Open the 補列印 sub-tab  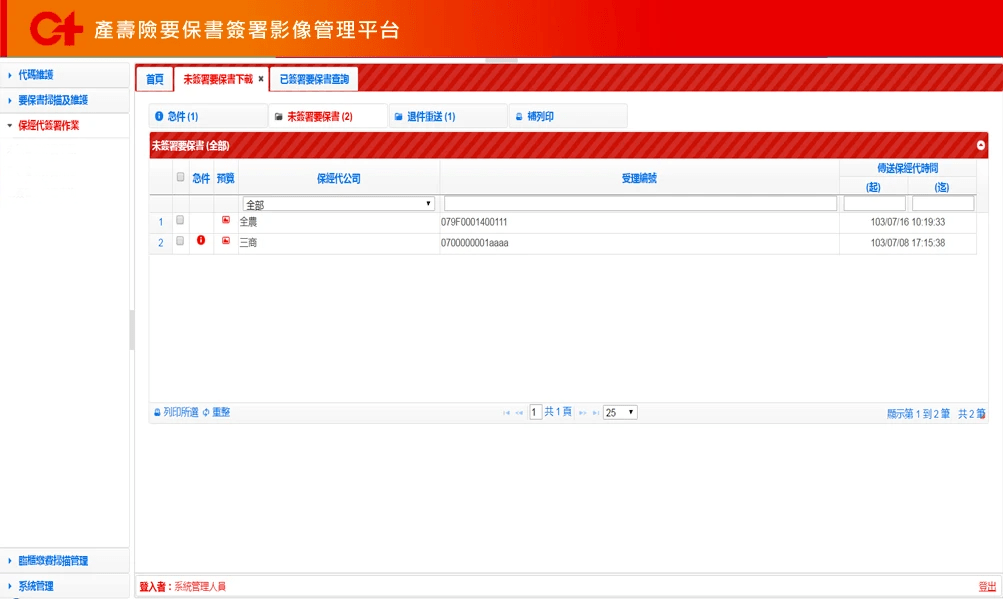tap(568, 116)
